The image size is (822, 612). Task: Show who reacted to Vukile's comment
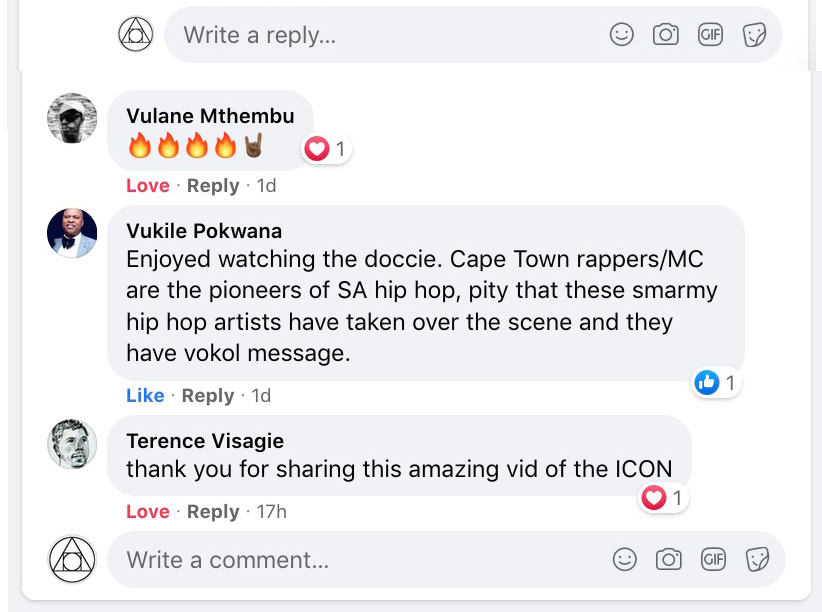pos(716,382)
